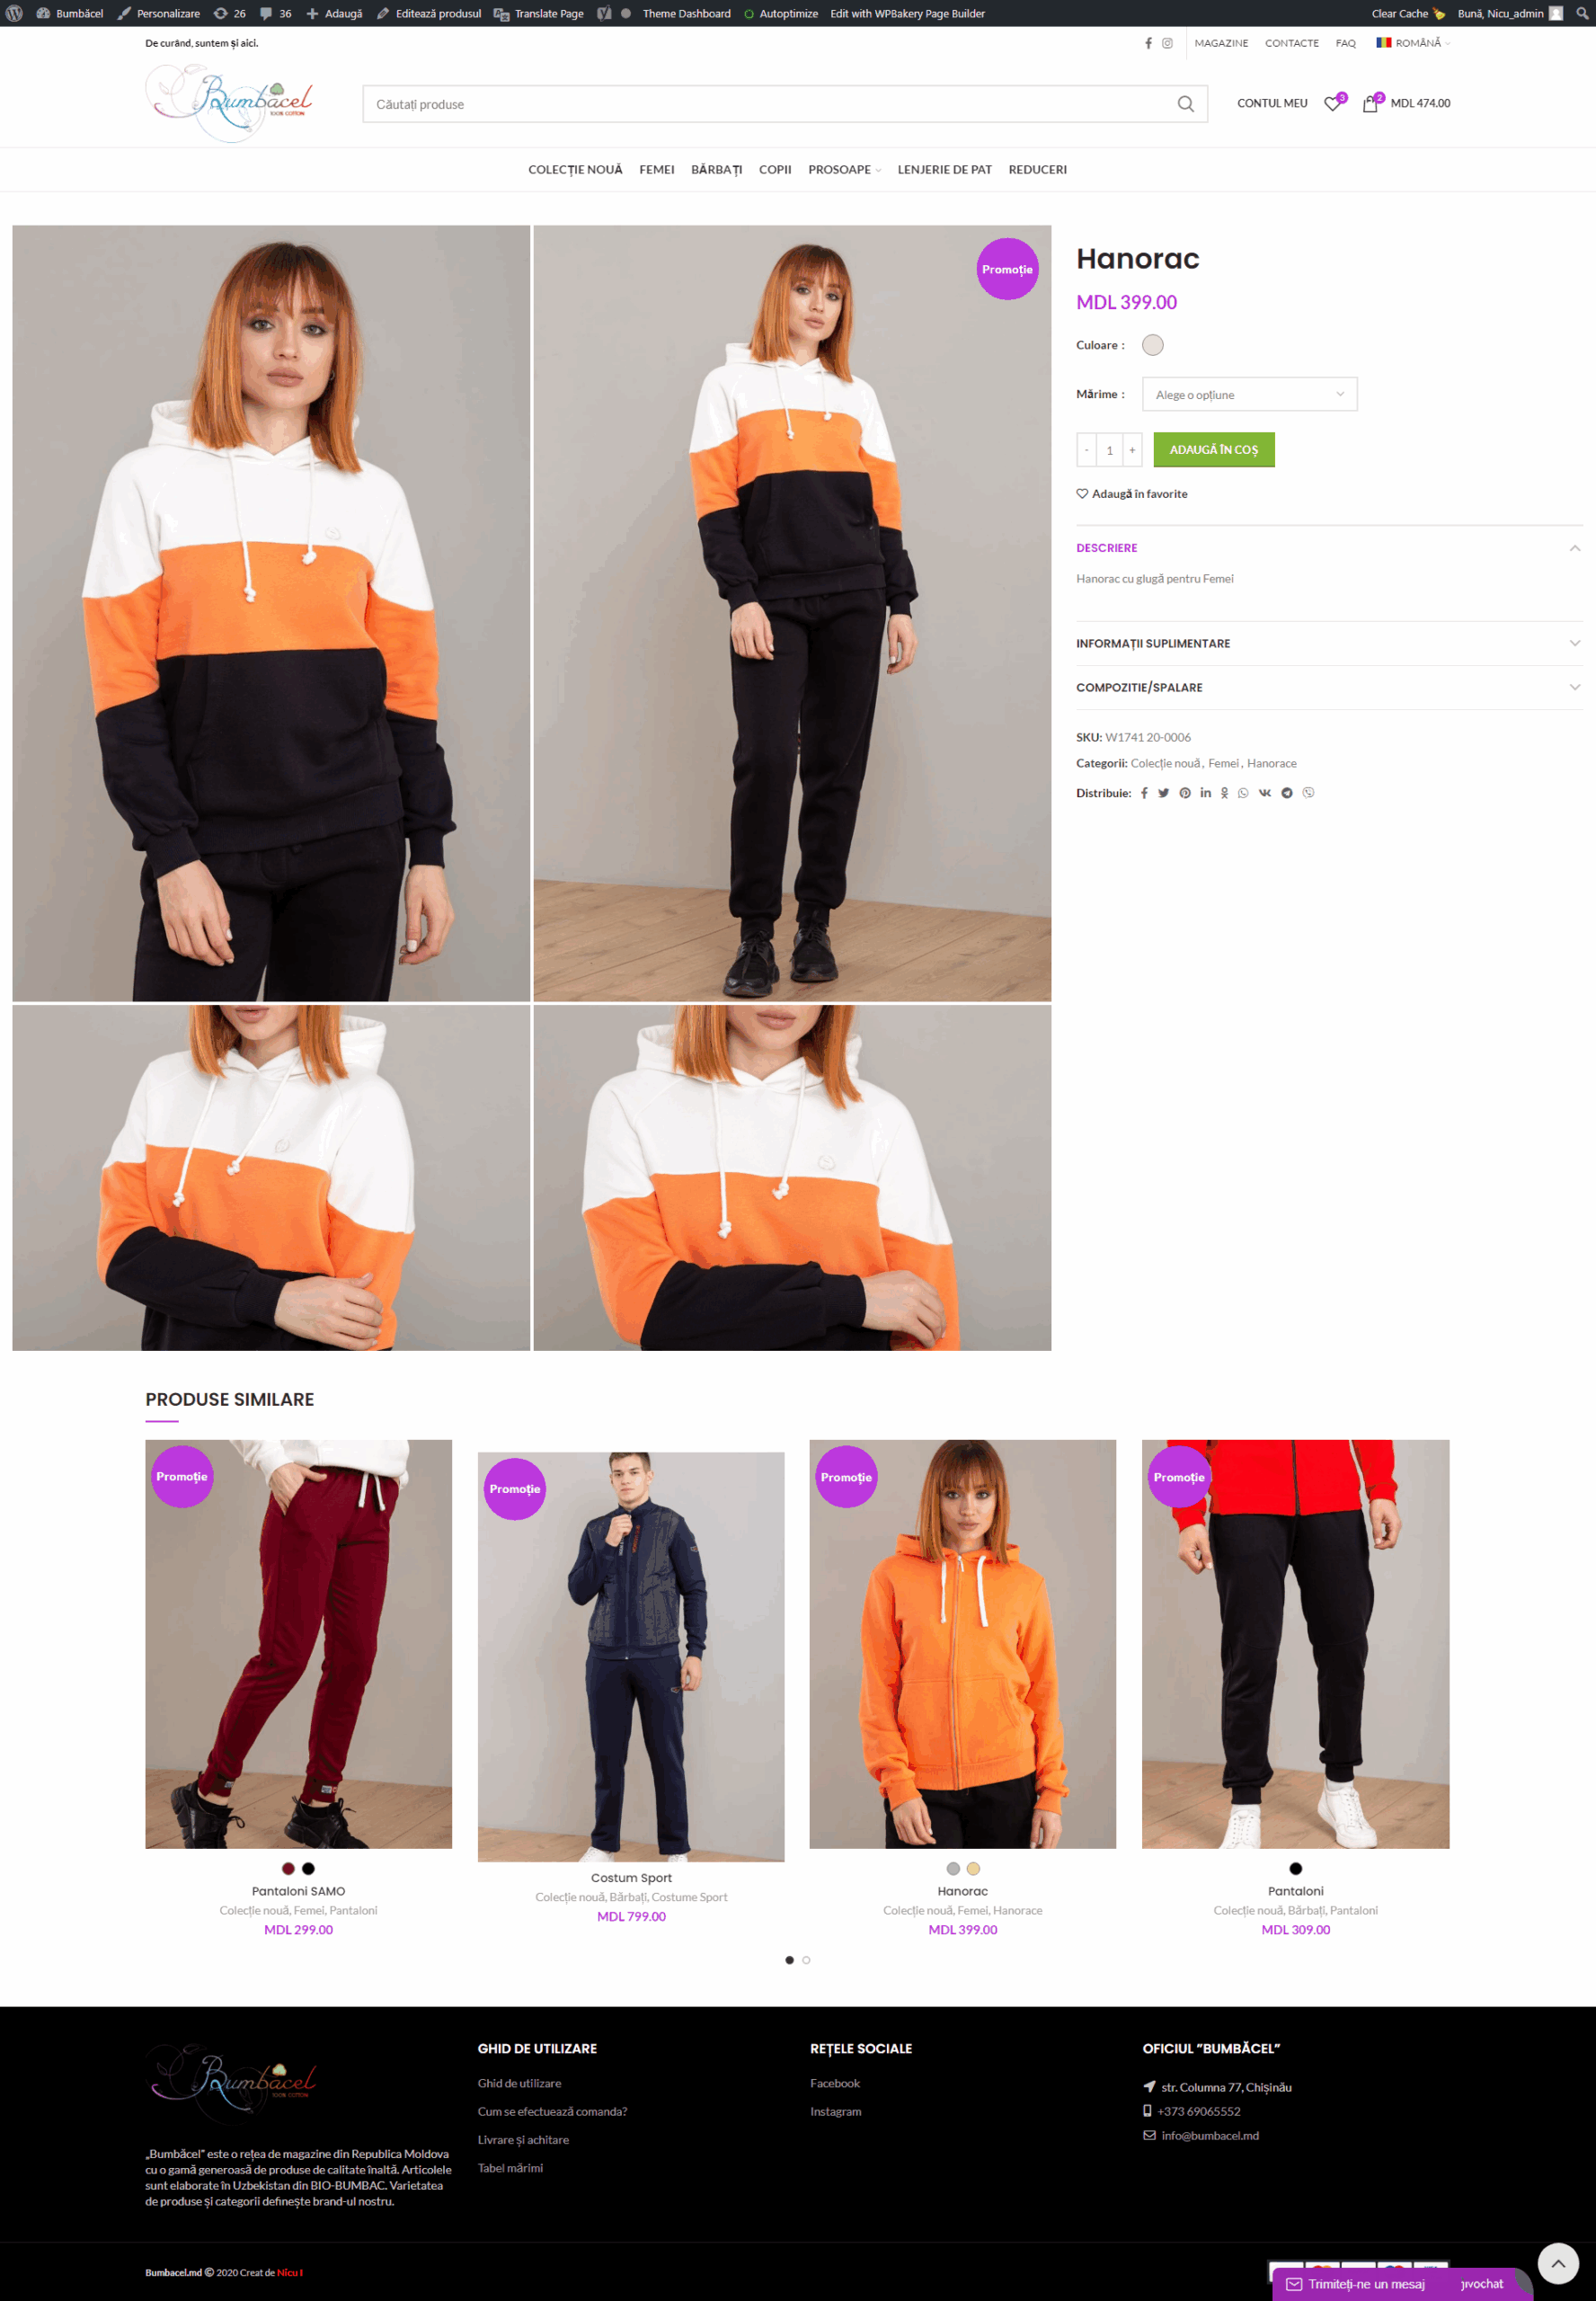This screenshot has height=2301, width=1596.
Task: Open the Tabel mărimi footer link
Action: click(x=510, y=2168)
